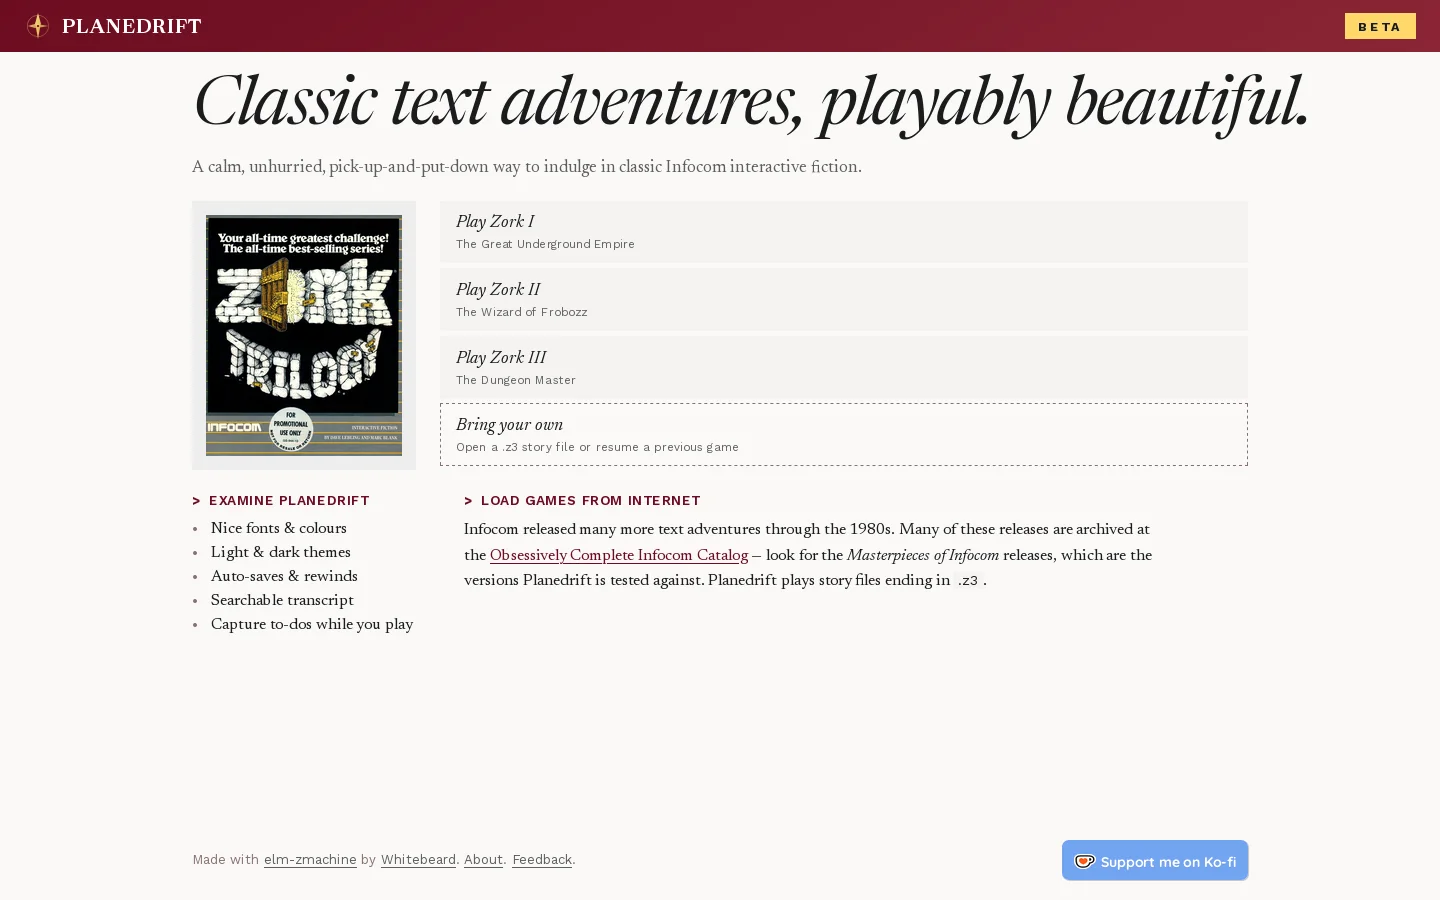Click the Planedrift compass star logo icon

(x=38, y=26)
